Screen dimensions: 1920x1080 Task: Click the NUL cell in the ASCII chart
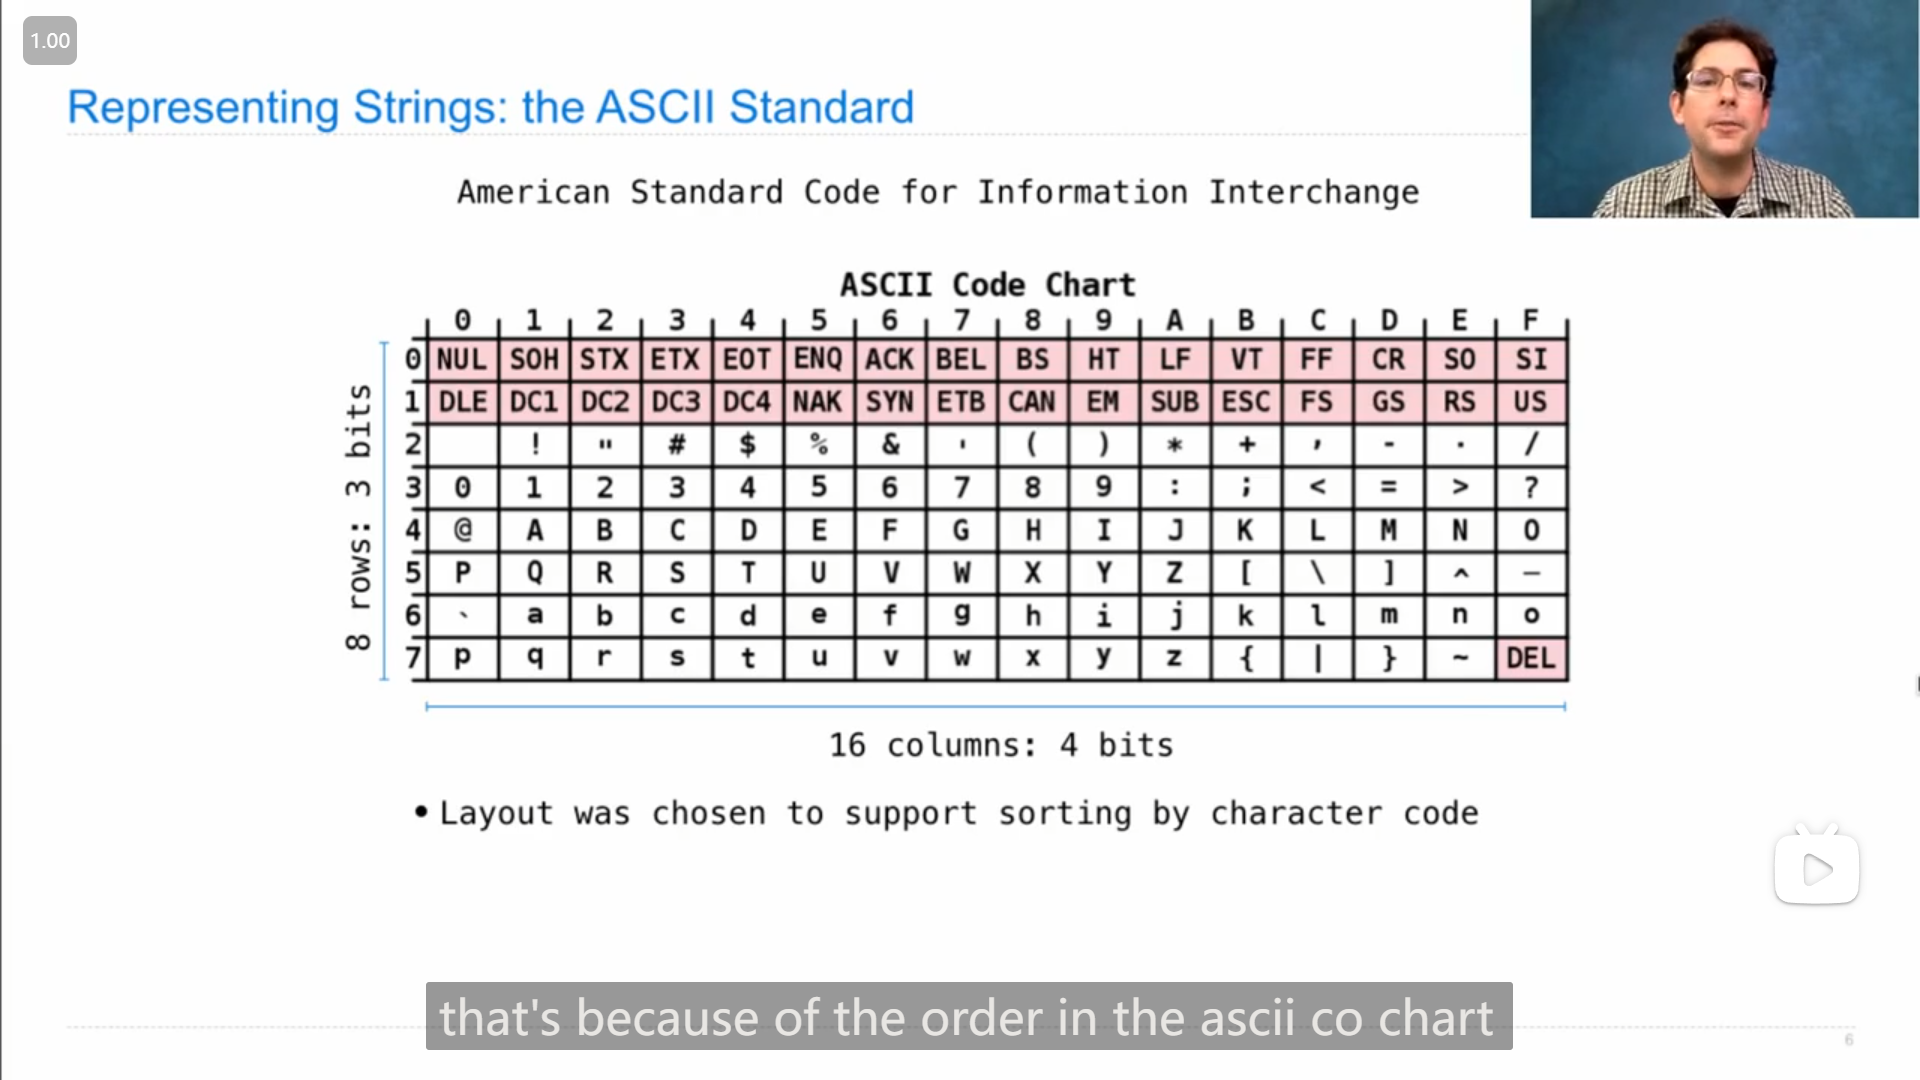coord(462,359)
